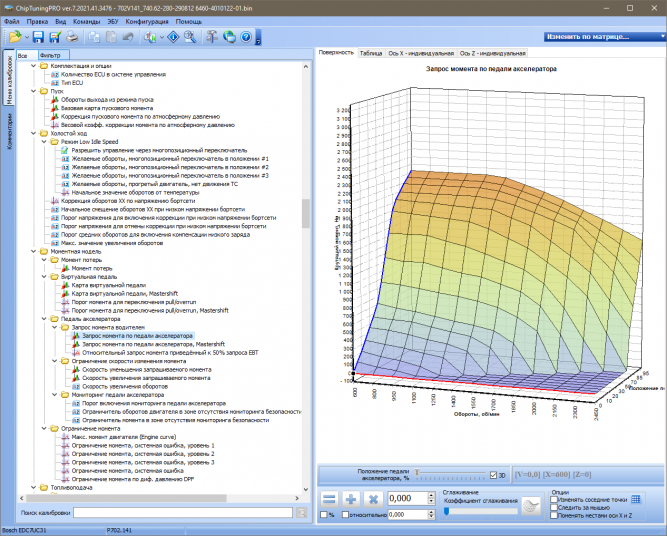The height and width of the screenshot is (536, 667).
Task: Click the search button beside 'Поиск калибровки' field
Action: pos(302,513)
